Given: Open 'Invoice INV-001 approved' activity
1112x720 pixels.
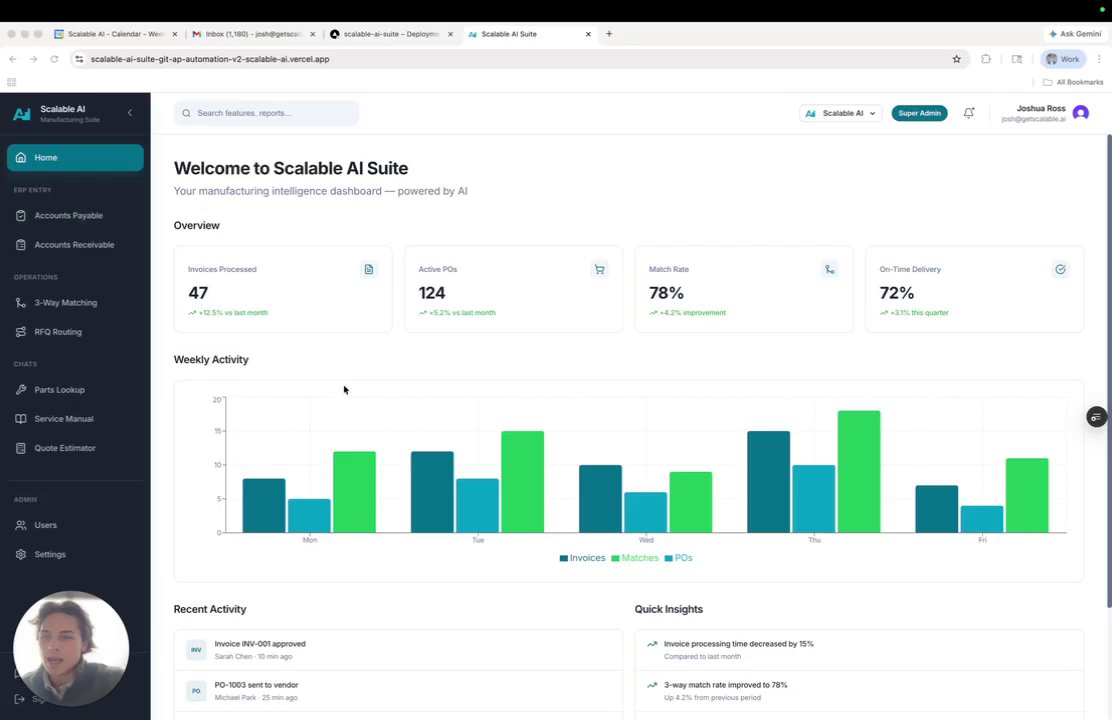Looking at the screenshot, I should pyautogui.click(x=398, y=650).
